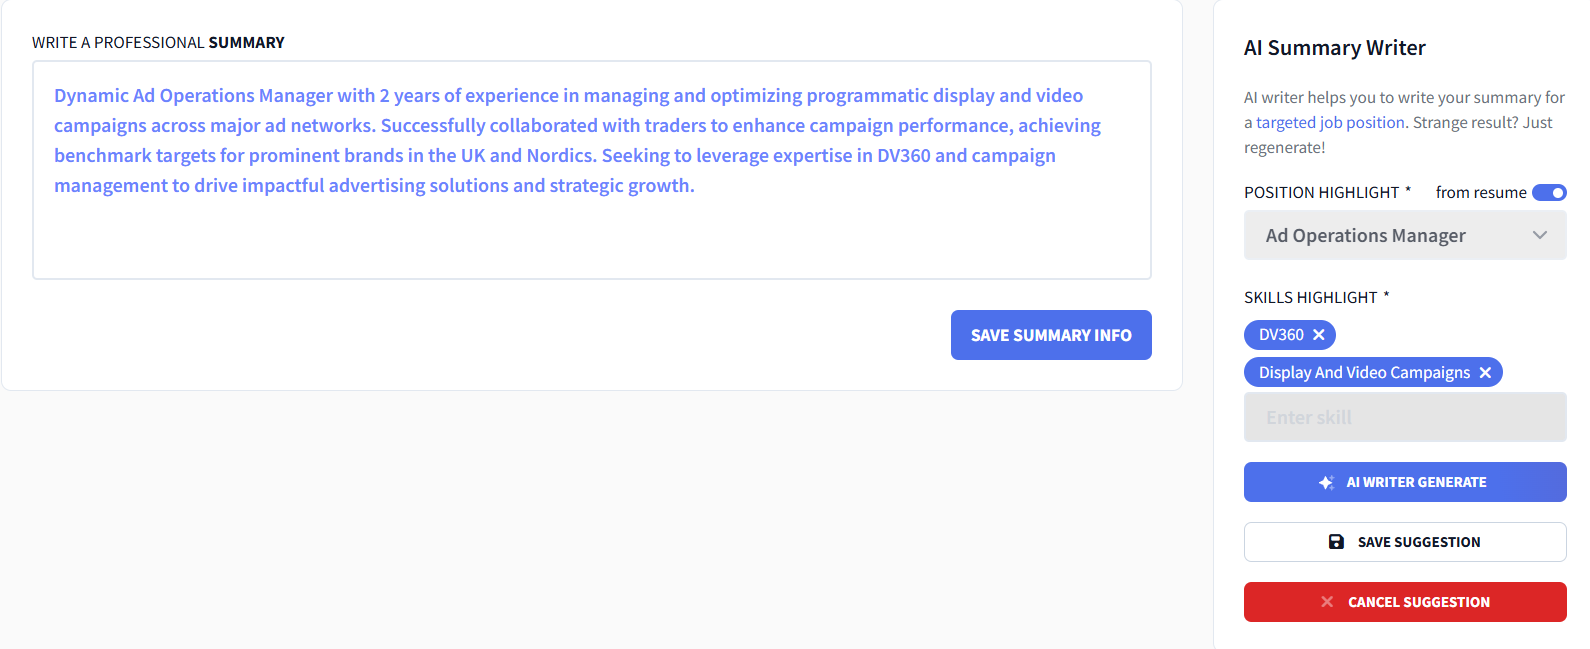Click SAVE SUMMARY INFO button
The width and height of the screenshot is (1590, 649).
(1051, 335)
